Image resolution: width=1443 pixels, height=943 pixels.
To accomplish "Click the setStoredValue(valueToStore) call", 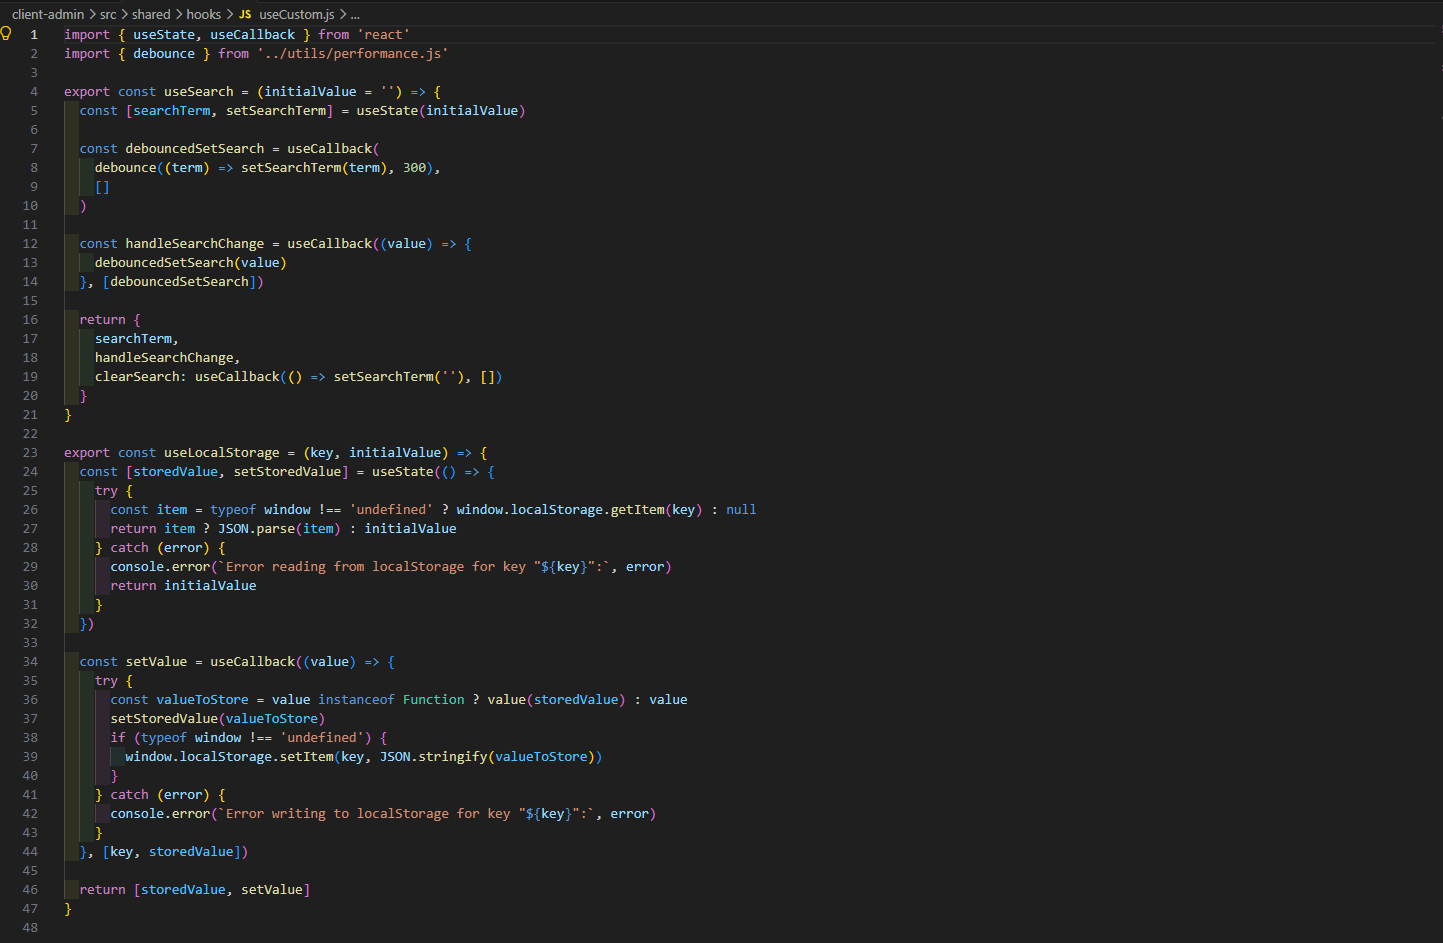I will [x=218, y=718].
